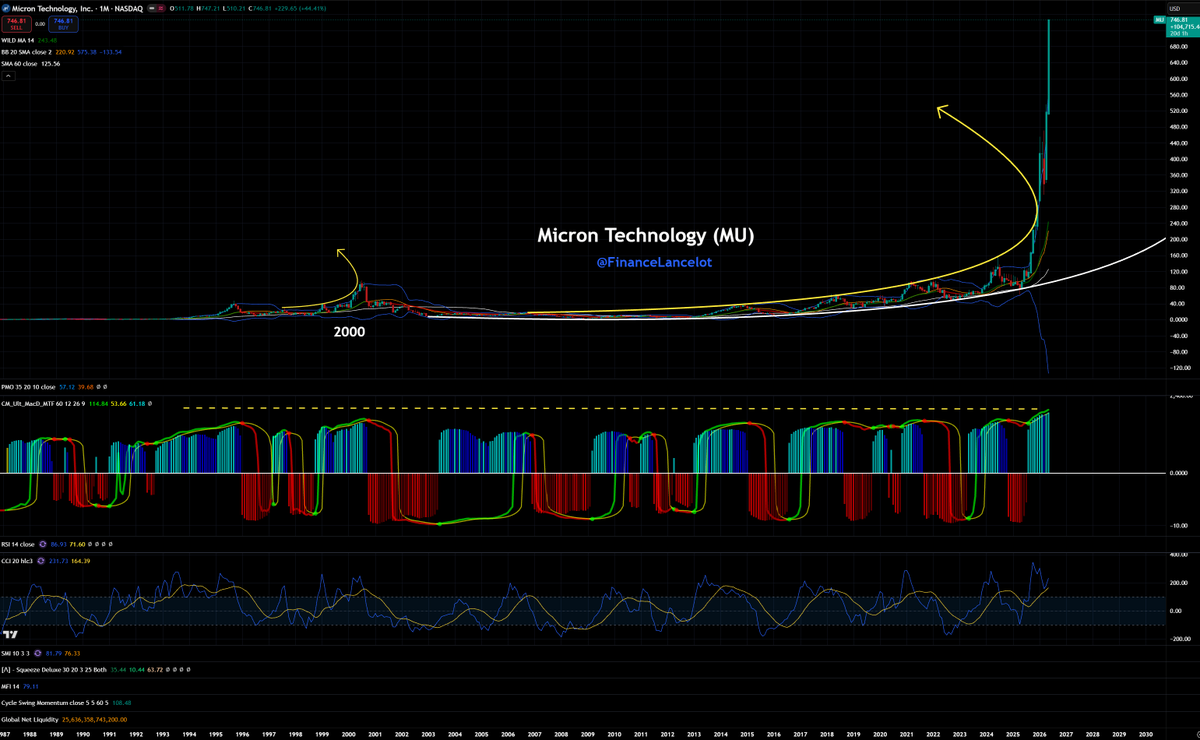Click the TradingView logo on the chart
The height and width of the screenshot is (740, 1200).
coord(10,635)
